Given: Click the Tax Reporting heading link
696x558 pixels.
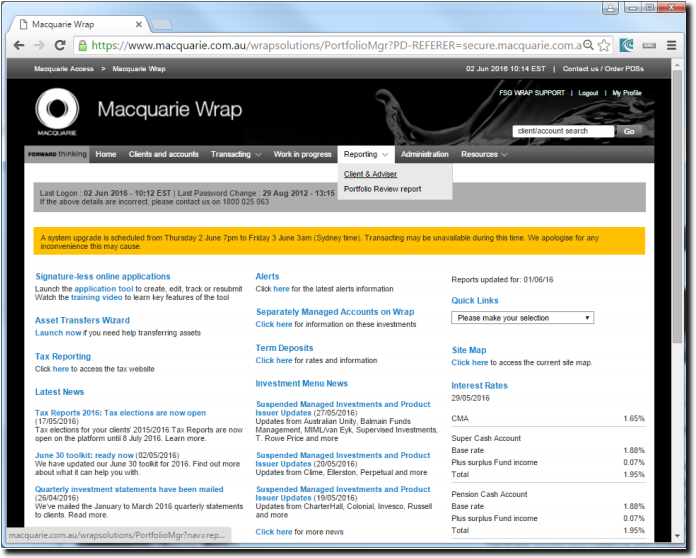Looking at the screenshot, I should pos(63,356).
